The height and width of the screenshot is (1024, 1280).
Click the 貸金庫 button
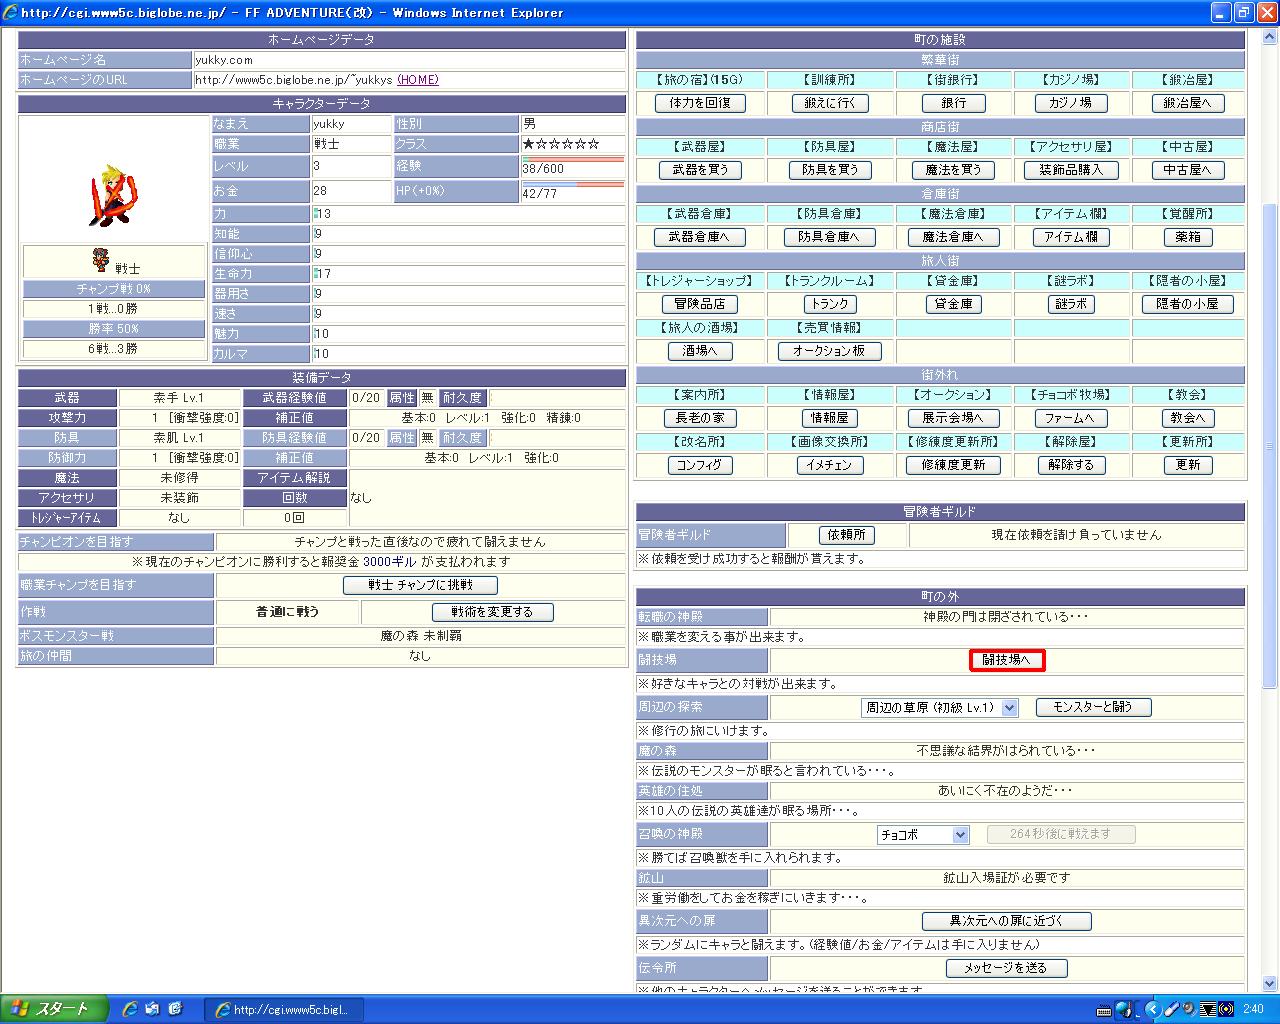pos(954,304)
